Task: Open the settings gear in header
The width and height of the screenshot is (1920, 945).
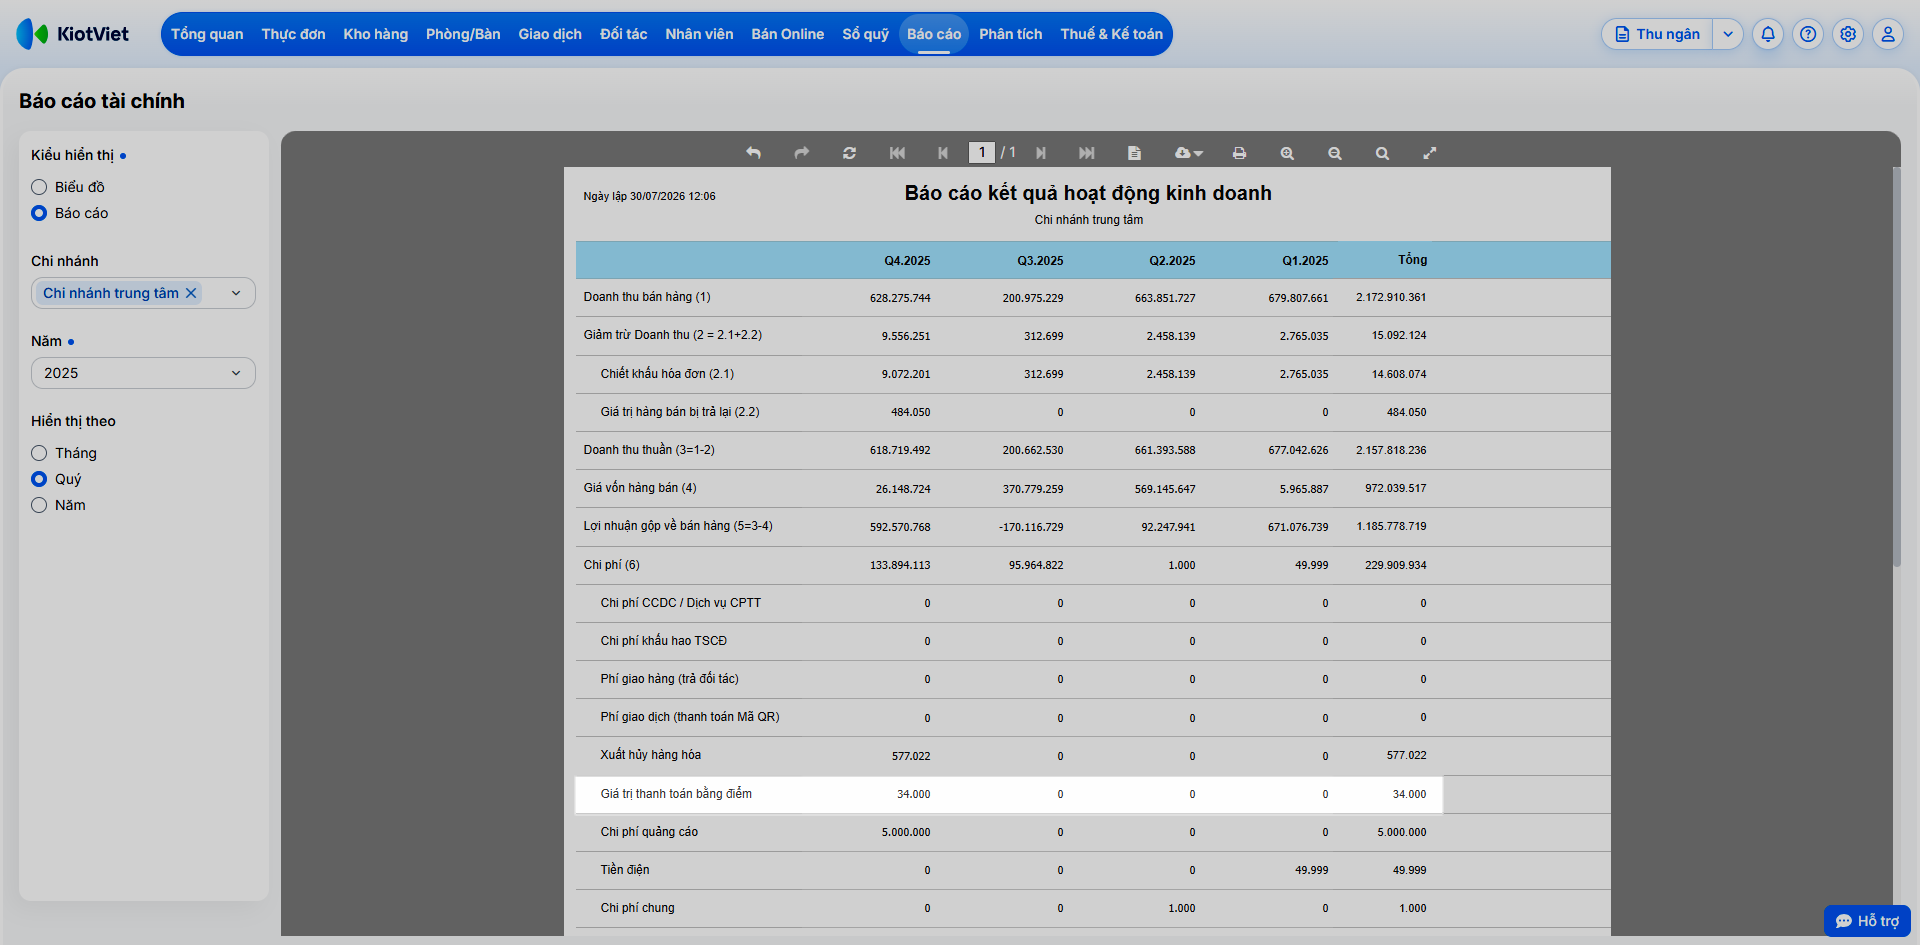Action: [1848, 34]
